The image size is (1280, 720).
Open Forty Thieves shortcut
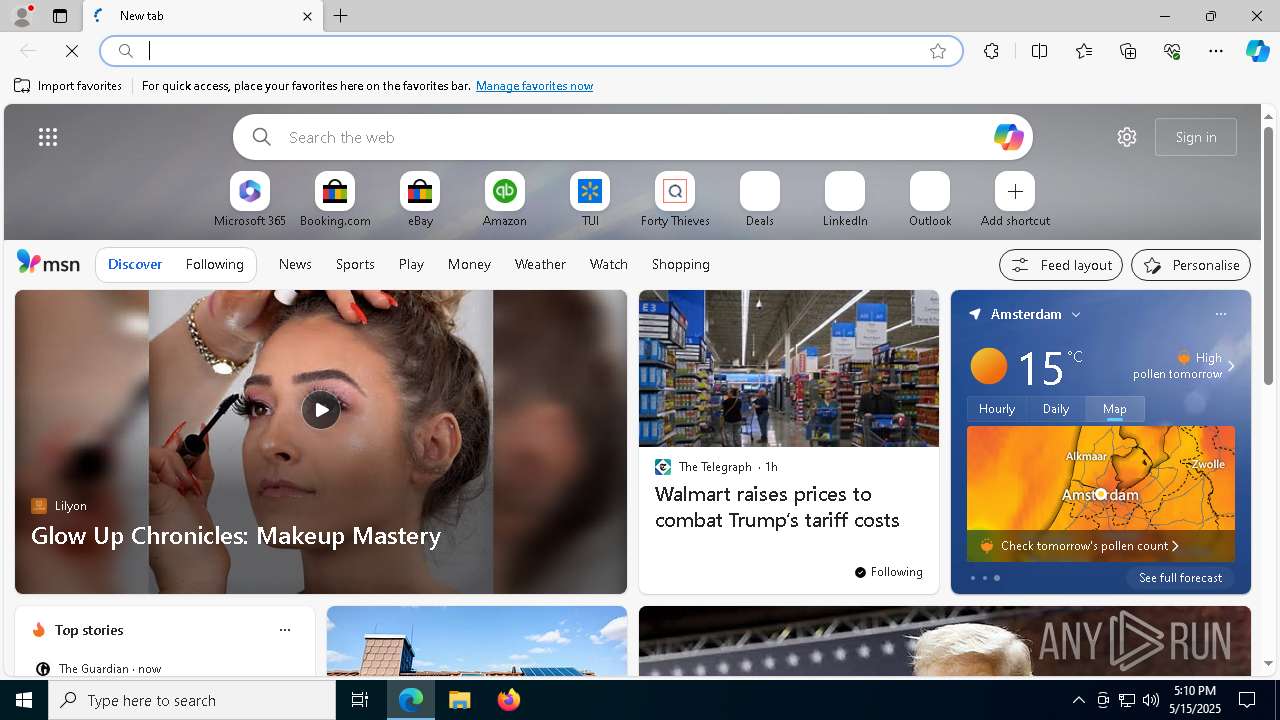pos(675,200)
